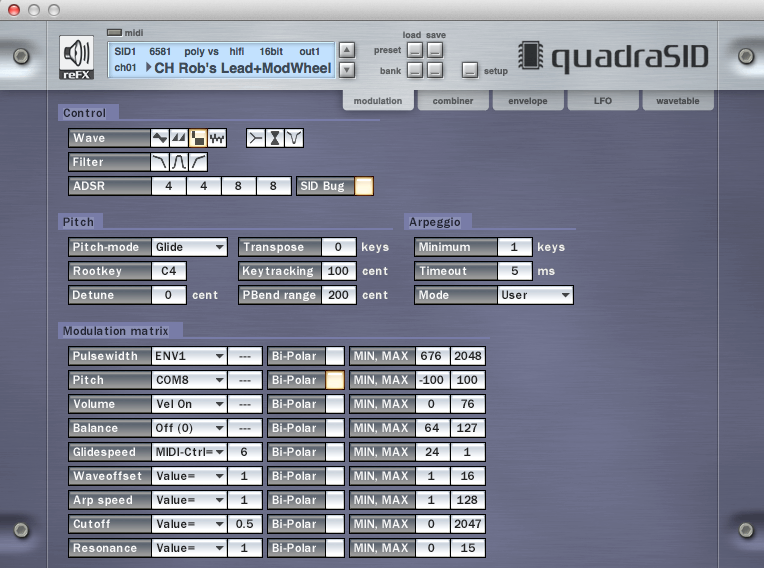Toggle the SID Bug switch
The height and width of the screenshot is (568, 764).
[x=364, y=186]
